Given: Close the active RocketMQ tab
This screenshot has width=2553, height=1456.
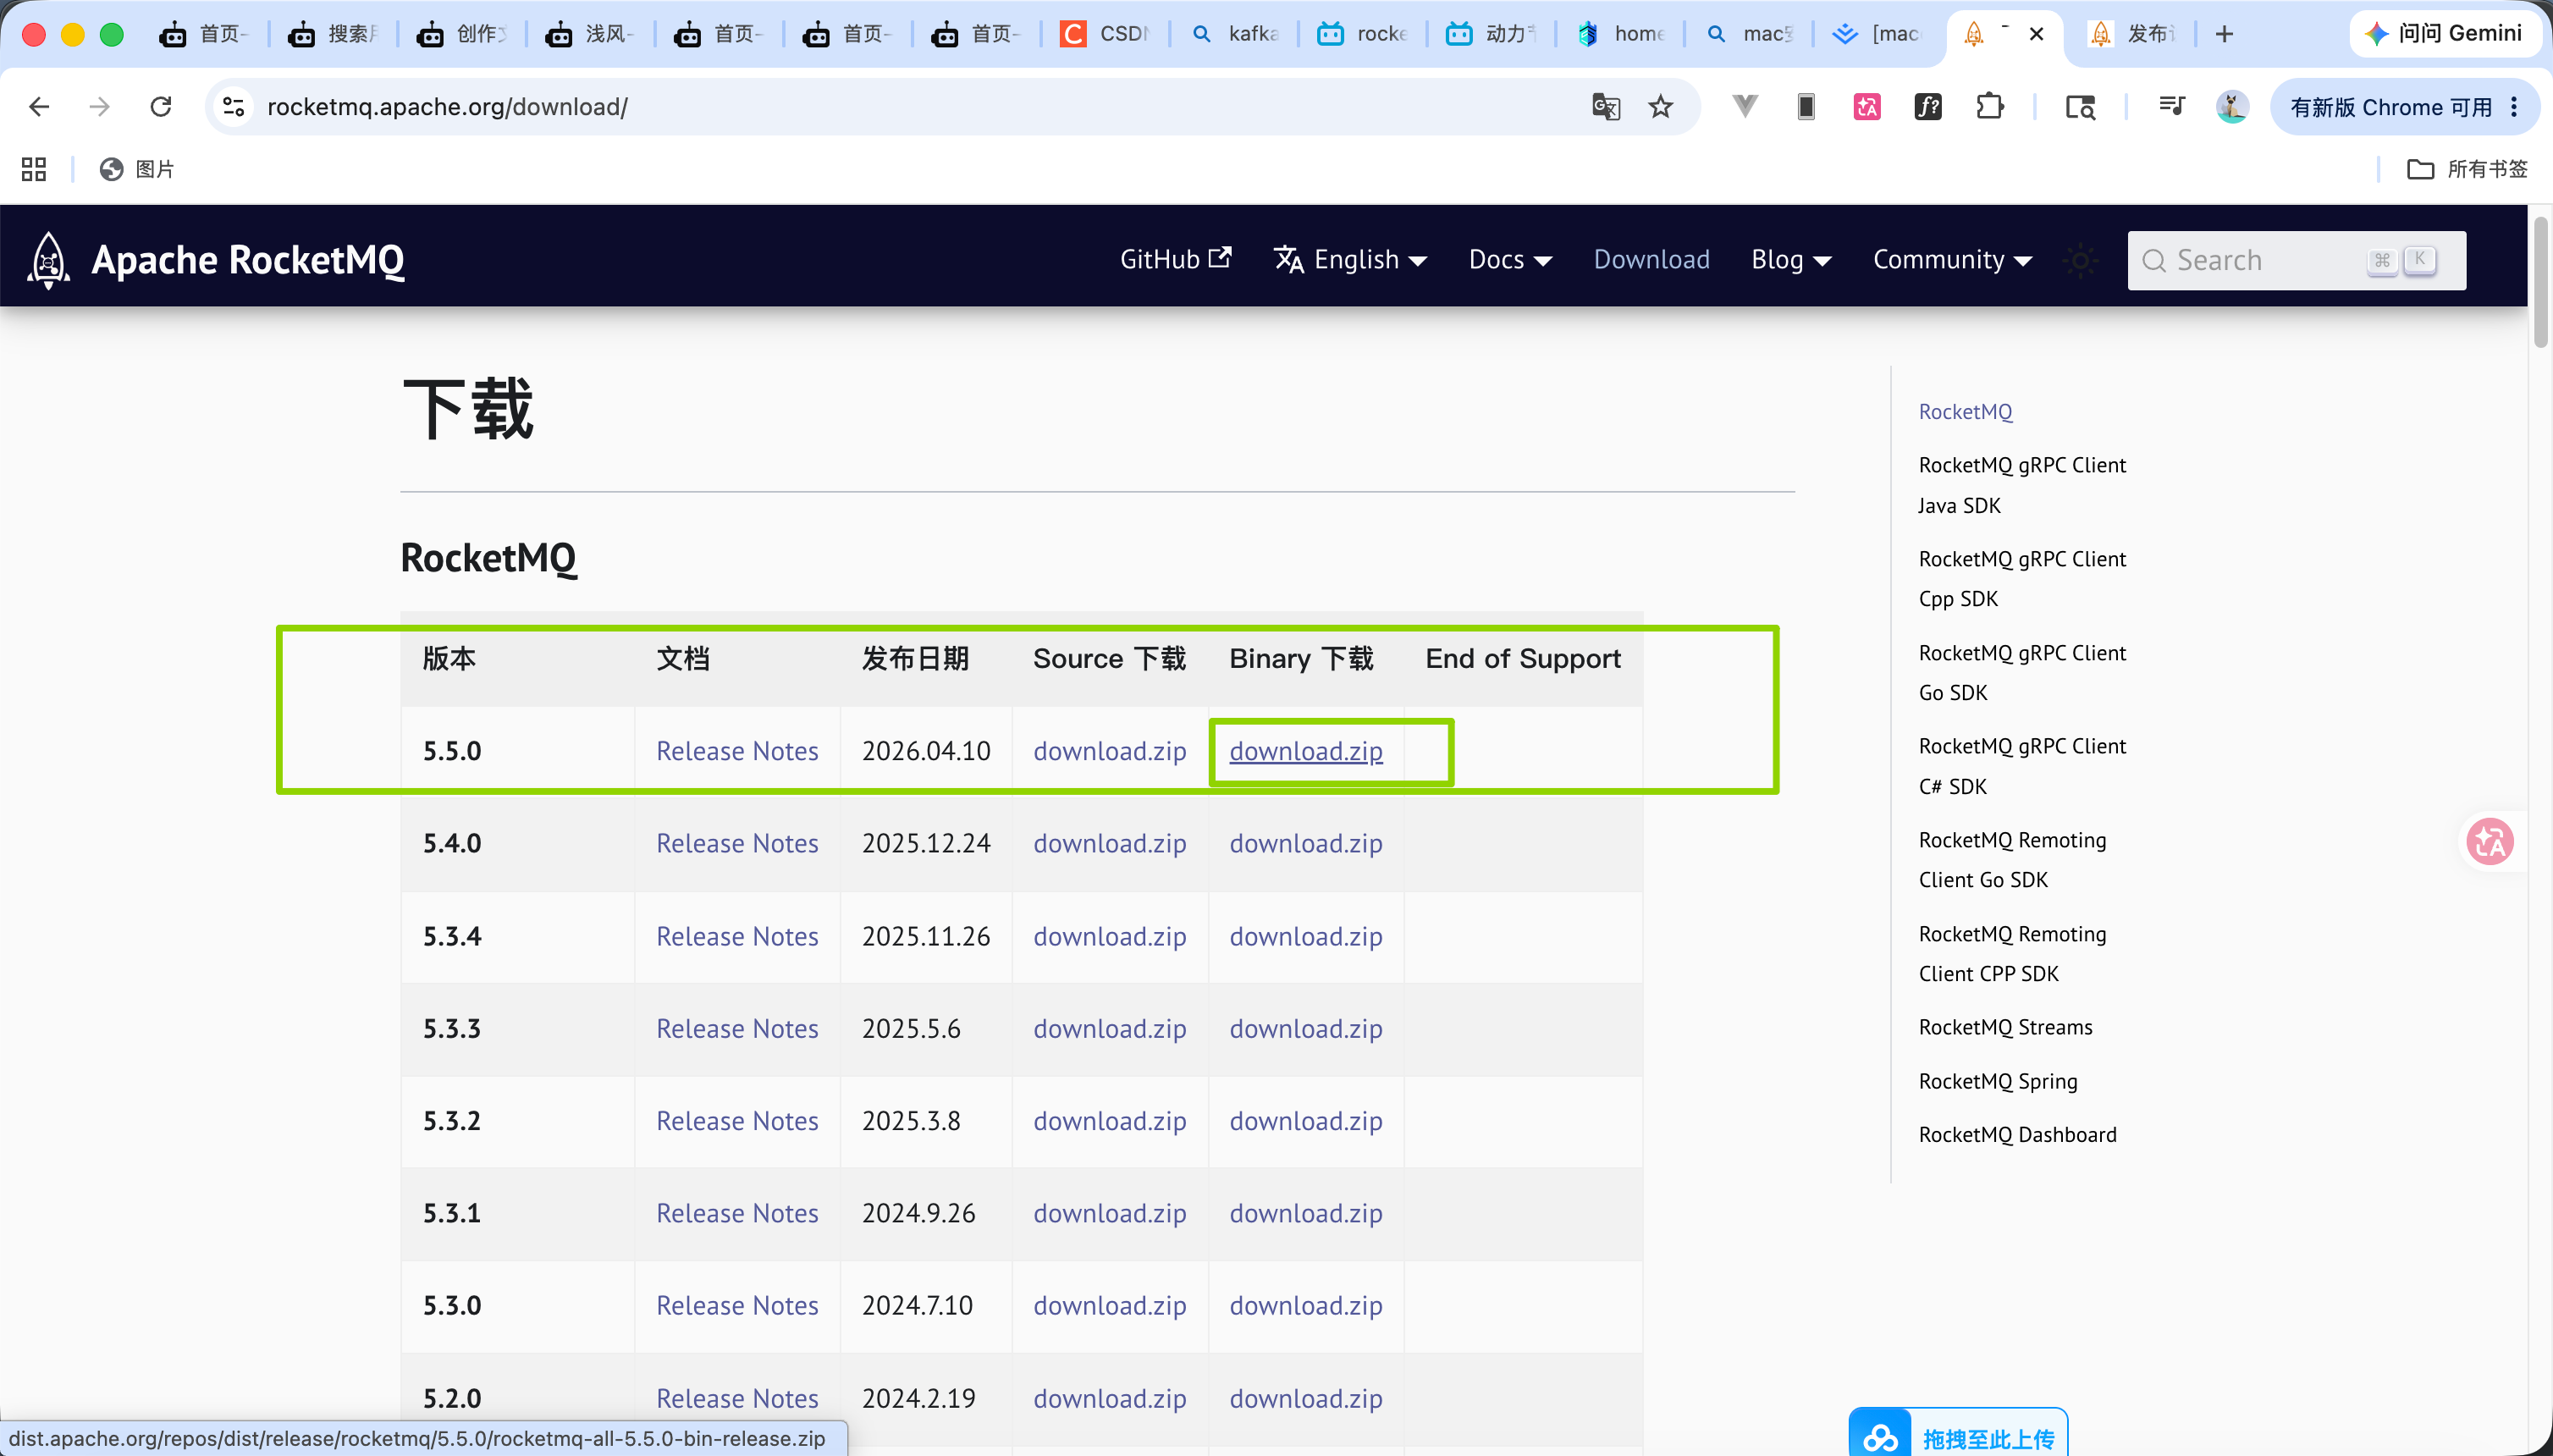Looking at the screenshot, I should pyautogui.click(x=2036, y=34).
